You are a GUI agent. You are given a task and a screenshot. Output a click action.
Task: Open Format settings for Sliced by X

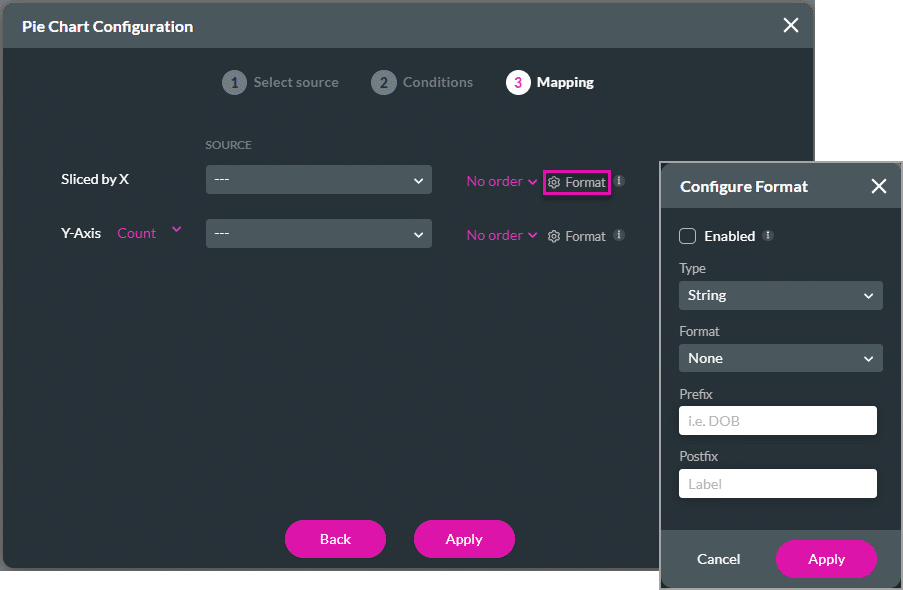click(576, 182)
